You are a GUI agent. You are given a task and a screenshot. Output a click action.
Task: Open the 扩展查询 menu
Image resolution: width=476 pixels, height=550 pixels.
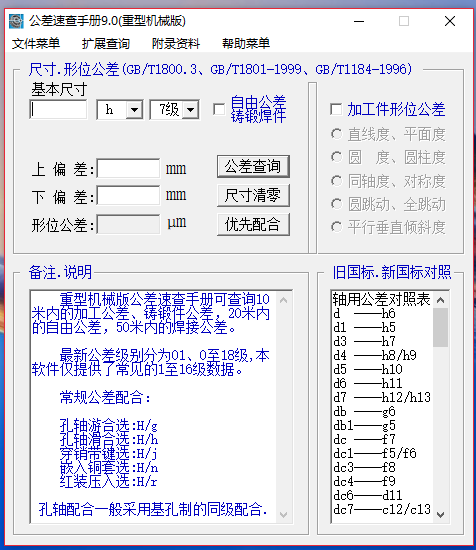coord(106,43)
